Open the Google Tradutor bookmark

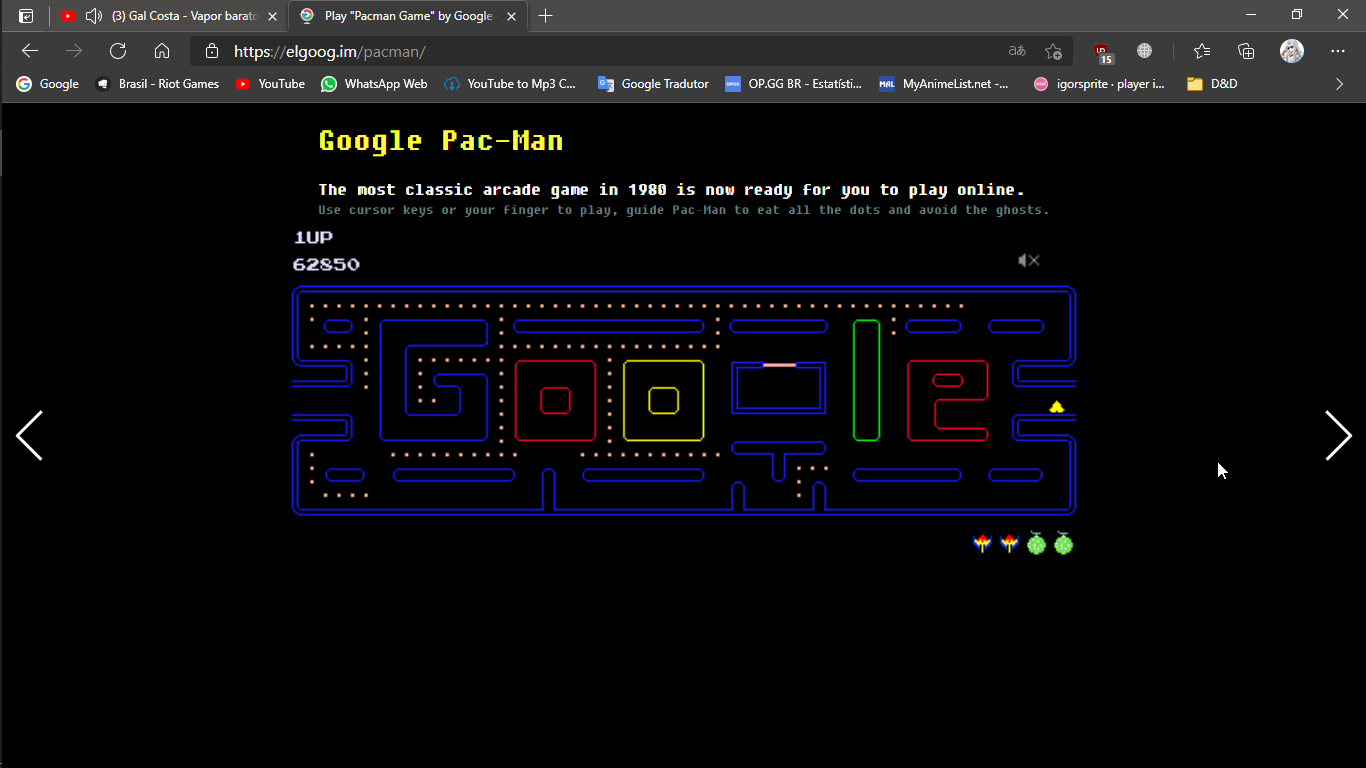tap(653, 84)
